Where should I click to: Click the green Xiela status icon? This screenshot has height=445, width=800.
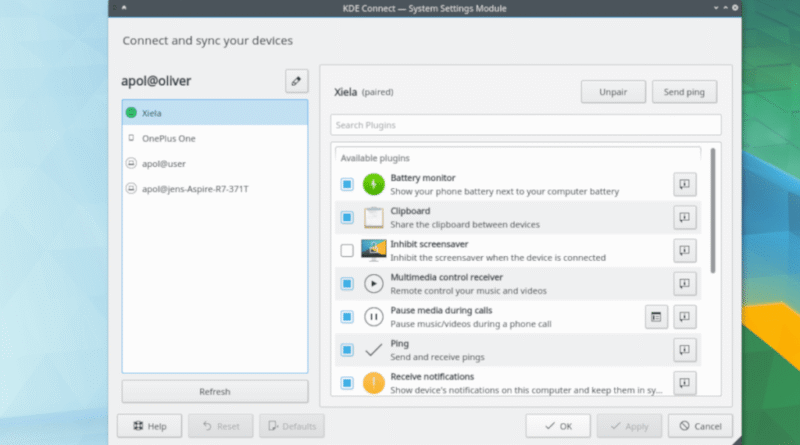[x=131, y=112]
